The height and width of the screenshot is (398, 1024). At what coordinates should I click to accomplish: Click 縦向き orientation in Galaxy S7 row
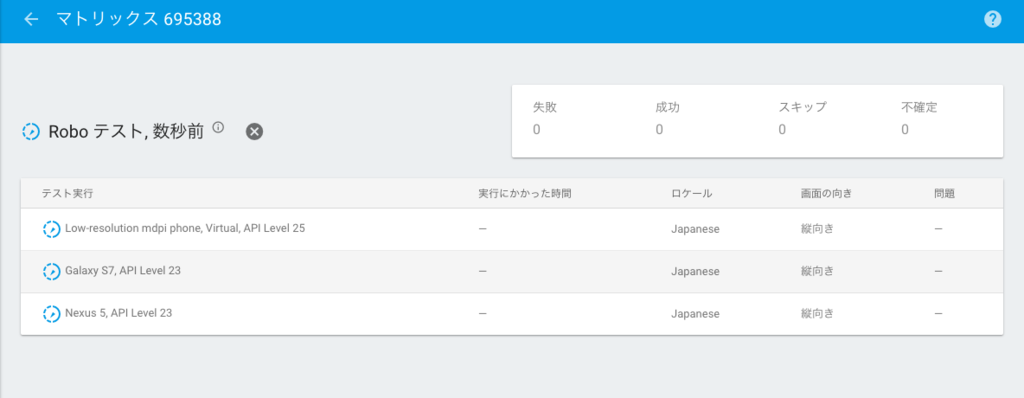point(818,271)
